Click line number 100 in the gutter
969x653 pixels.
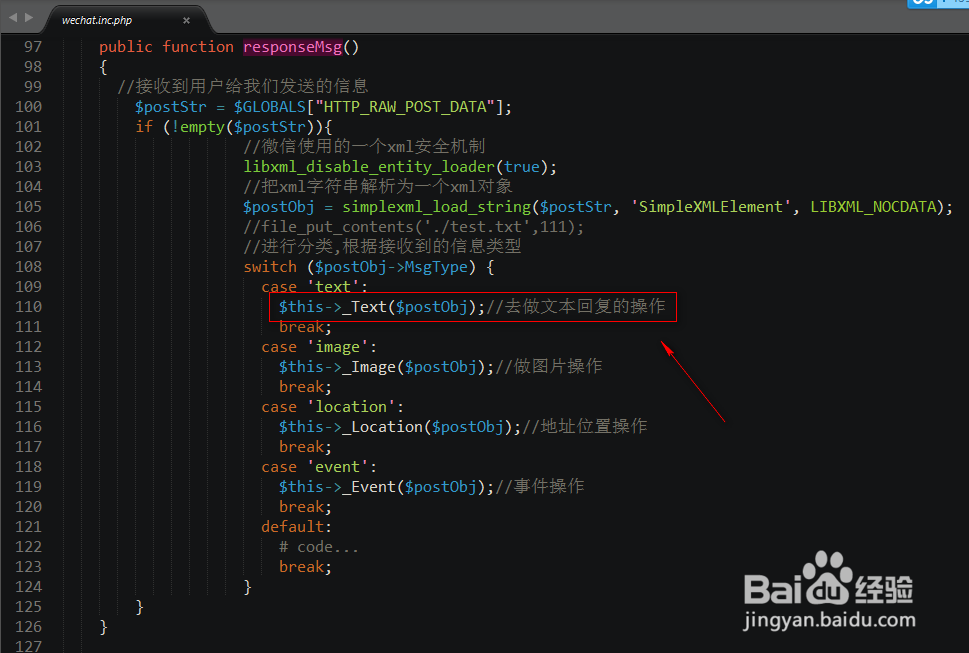point(28,106)
